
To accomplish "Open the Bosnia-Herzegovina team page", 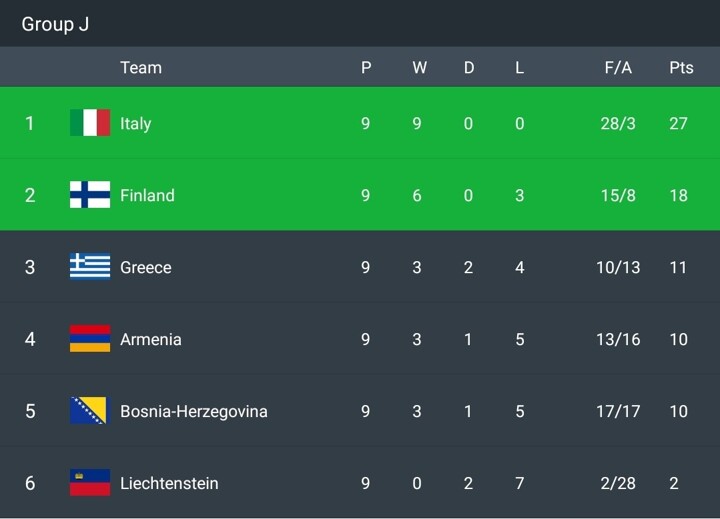I will click(x=194, y=411).
